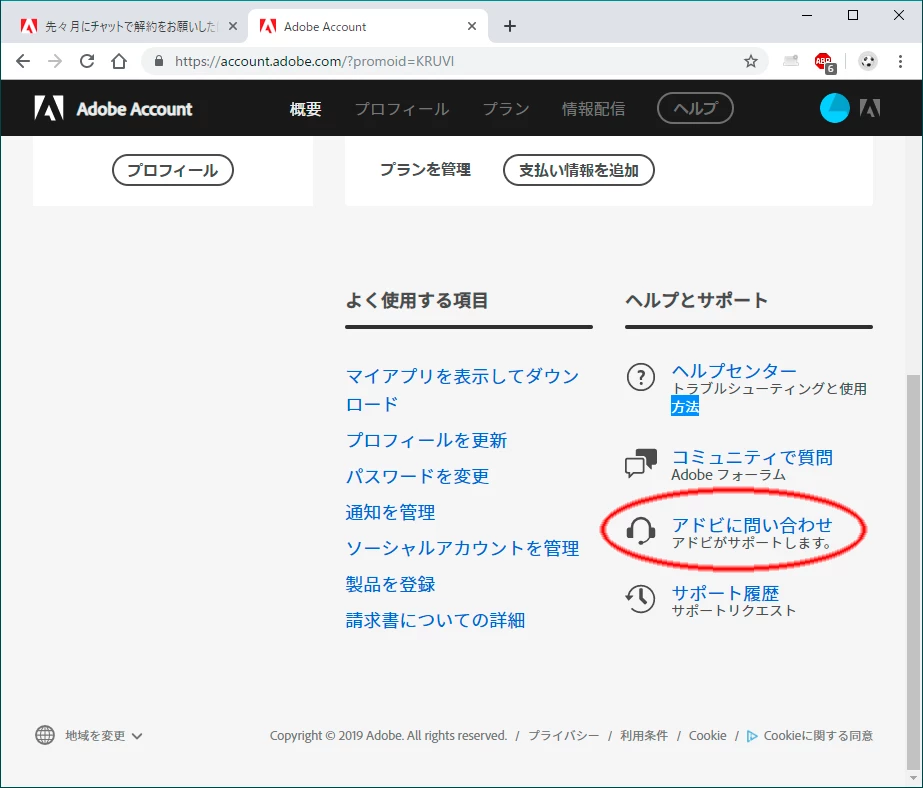Click the アドビがサポートします。 subtitle
The width and height of the screenshot is (923, 788).
click(x=752, y=543)
